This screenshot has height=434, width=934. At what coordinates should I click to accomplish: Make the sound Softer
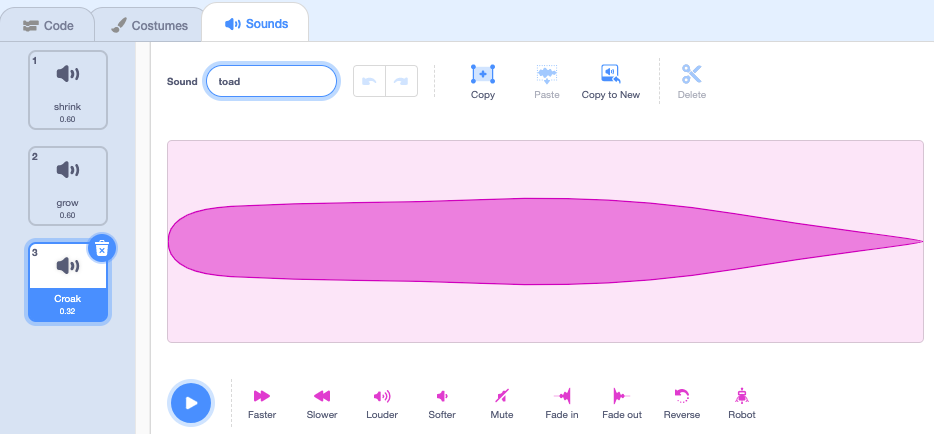pos(442,404)
